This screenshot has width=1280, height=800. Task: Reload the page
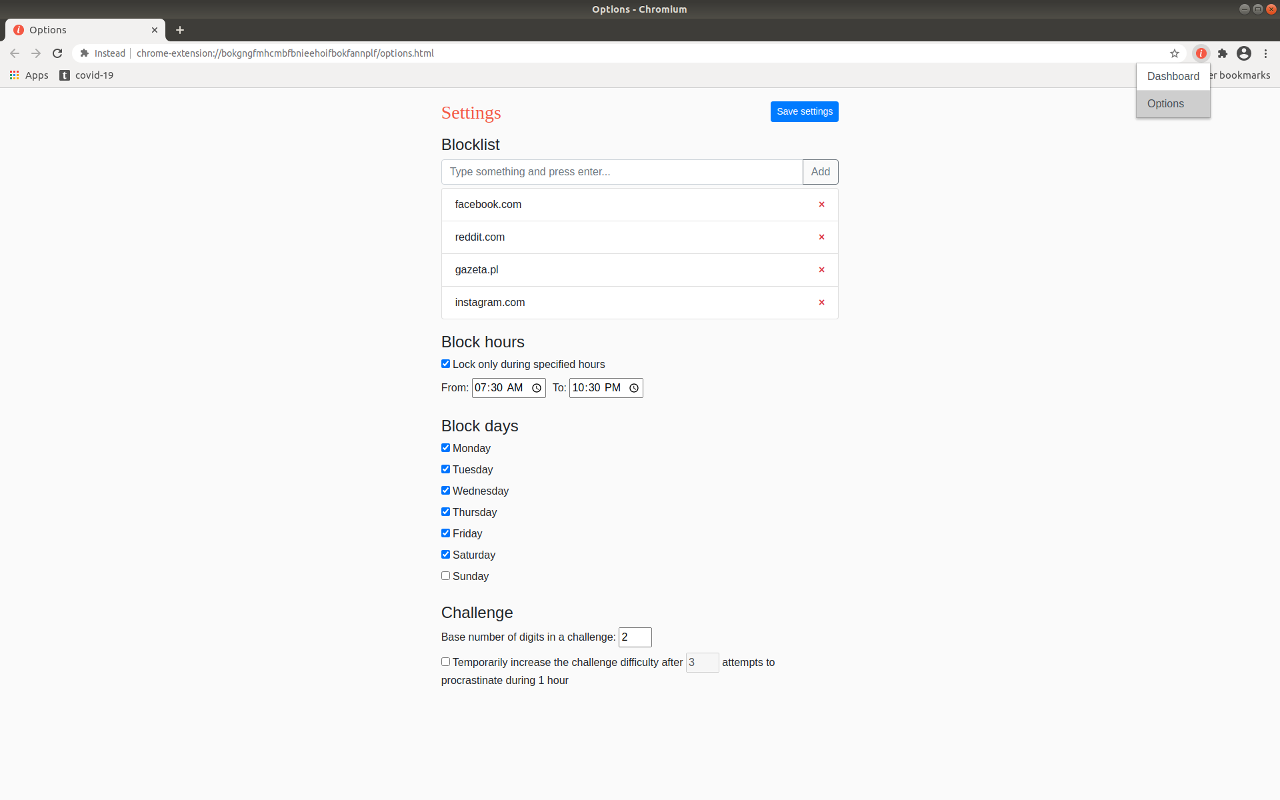(x=57, y=53)
